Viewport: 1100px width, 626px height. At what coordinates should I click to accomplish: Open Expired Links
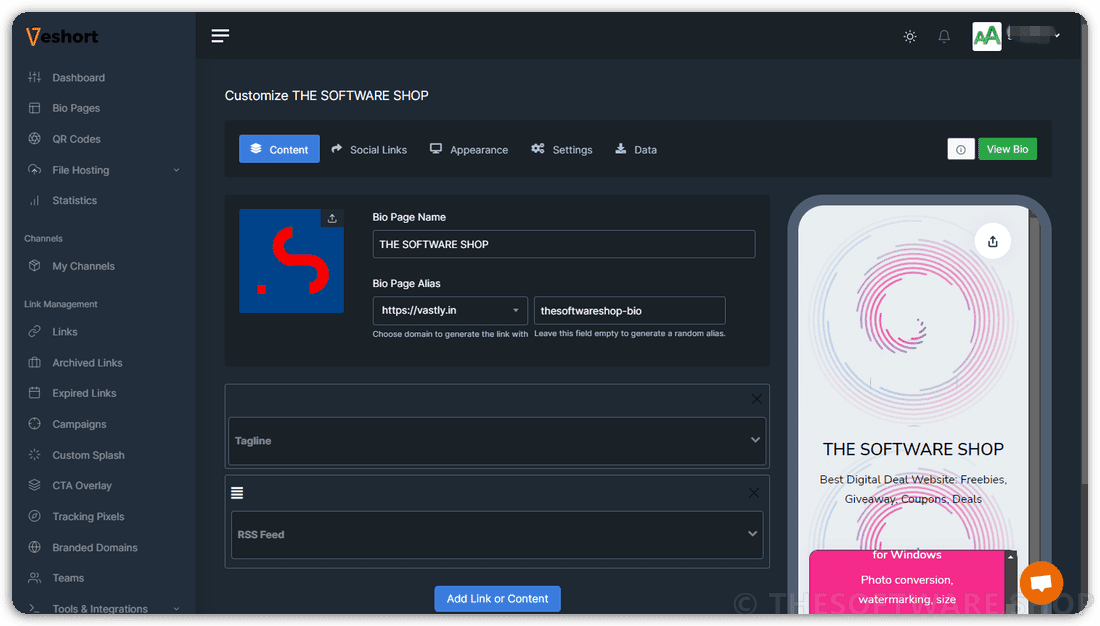pyautogui.click(x=84, y=393)
